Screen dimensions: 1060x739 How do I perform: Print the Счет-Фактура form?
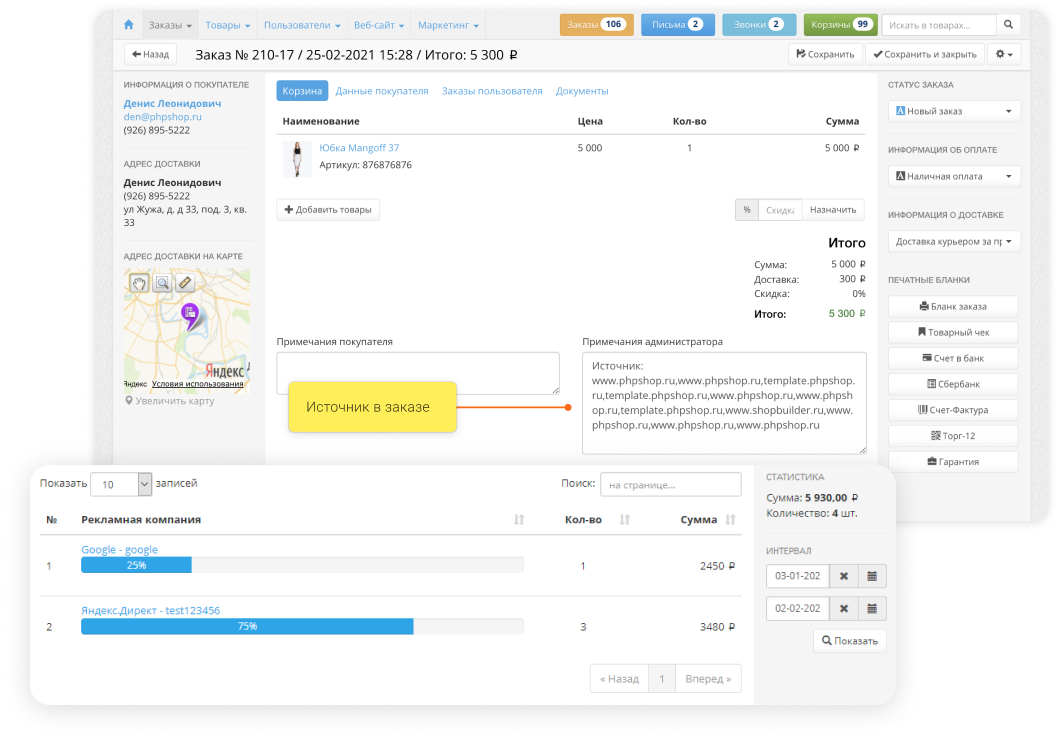[x=953, y=410]
